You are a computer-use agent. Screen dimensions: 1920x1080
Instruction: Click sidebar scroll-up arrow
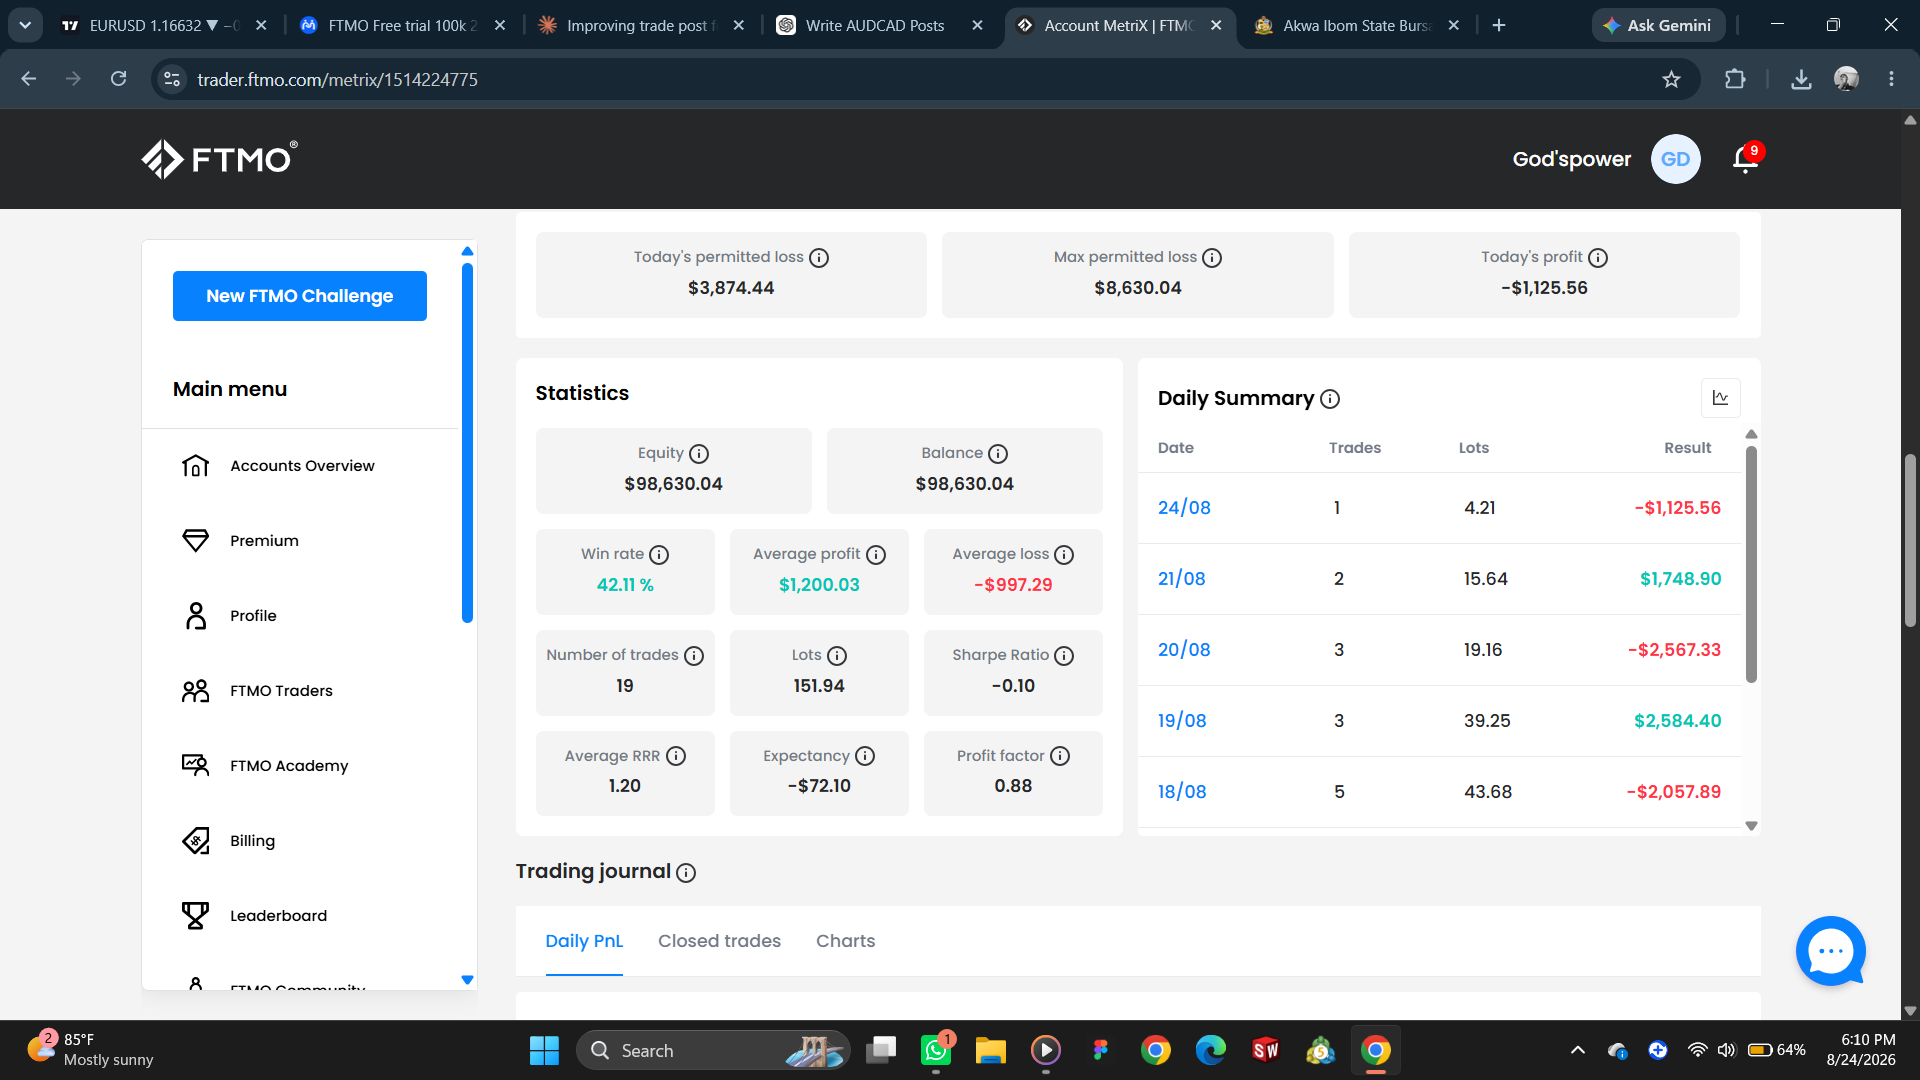click(467, 251)
